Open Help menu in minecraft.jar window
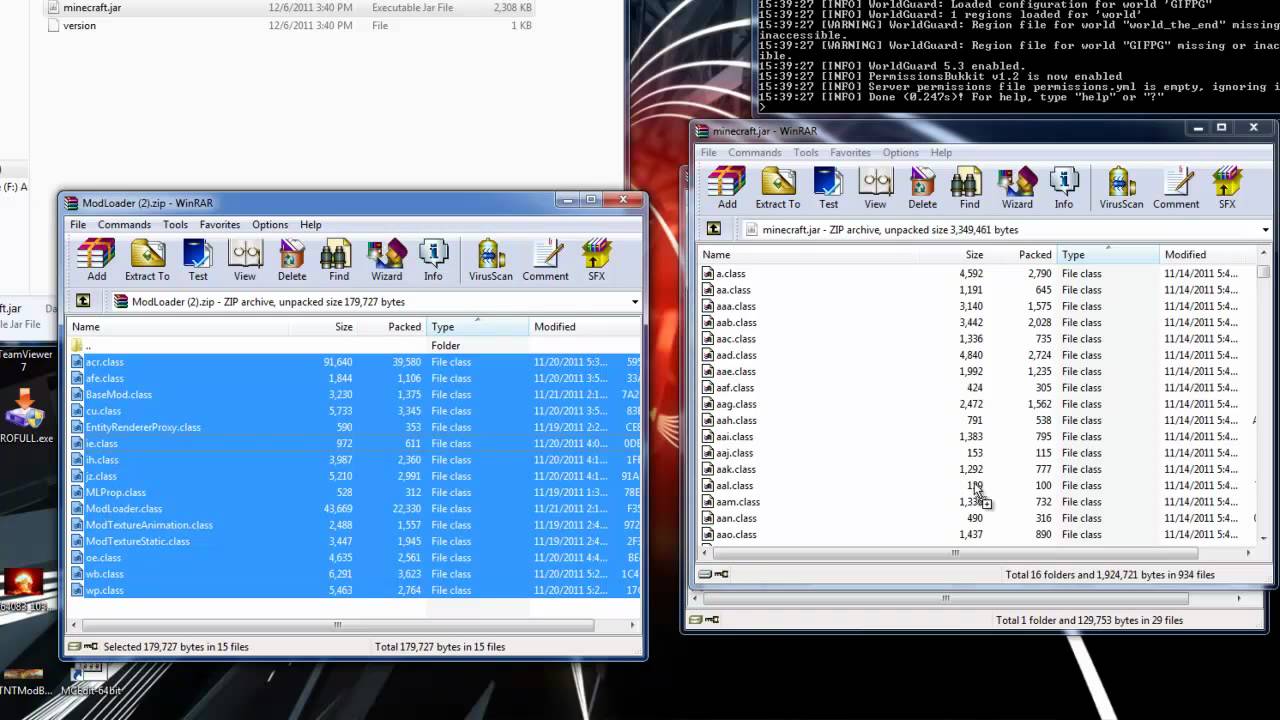This screenshot has width=1280, height=720. [941, 153]
